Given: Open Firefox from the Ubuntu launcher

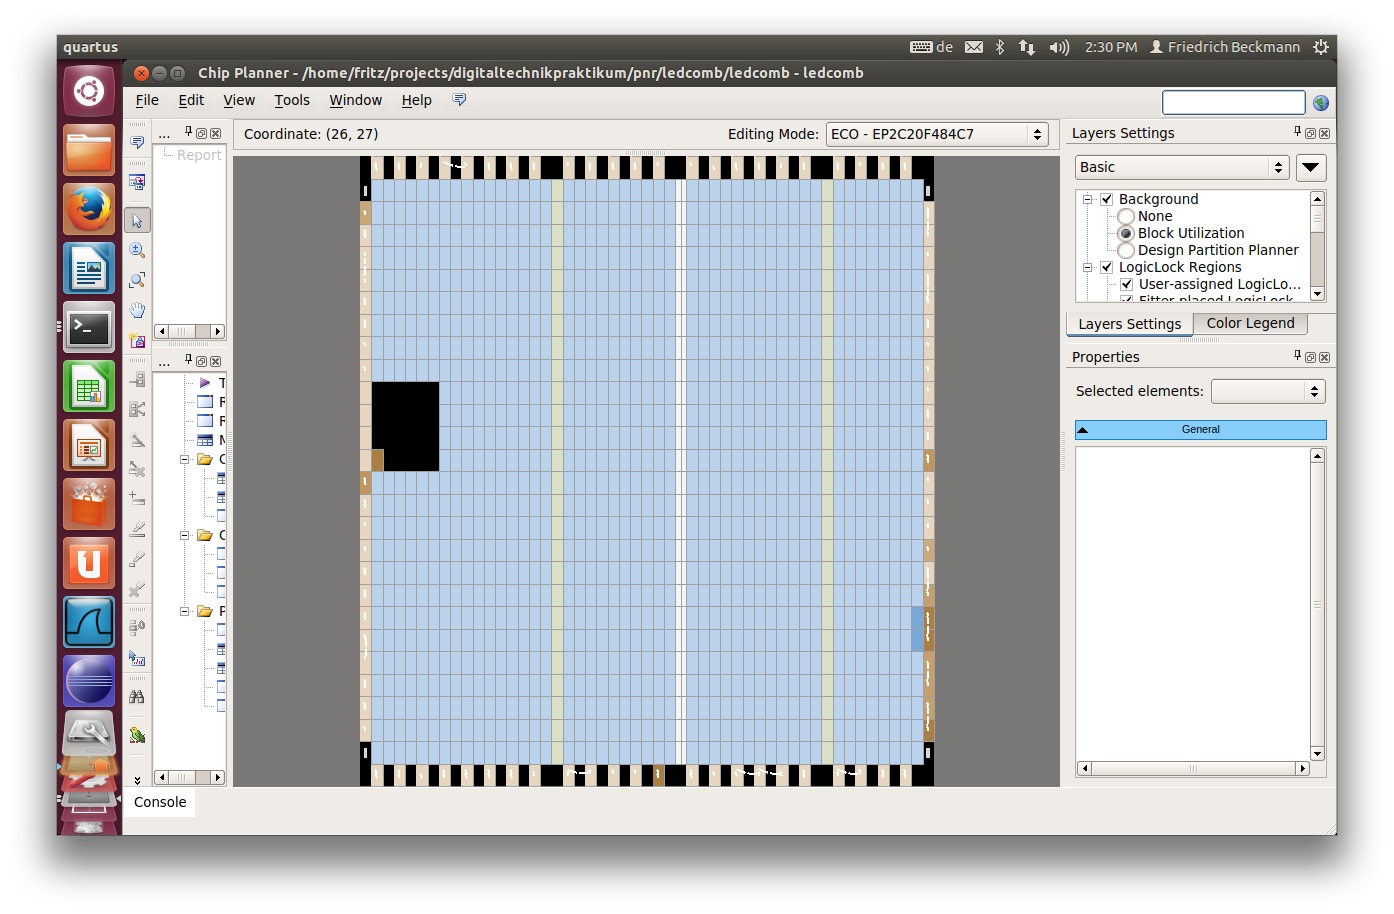Looking at the screenshot, I should (x=89, y=209).
